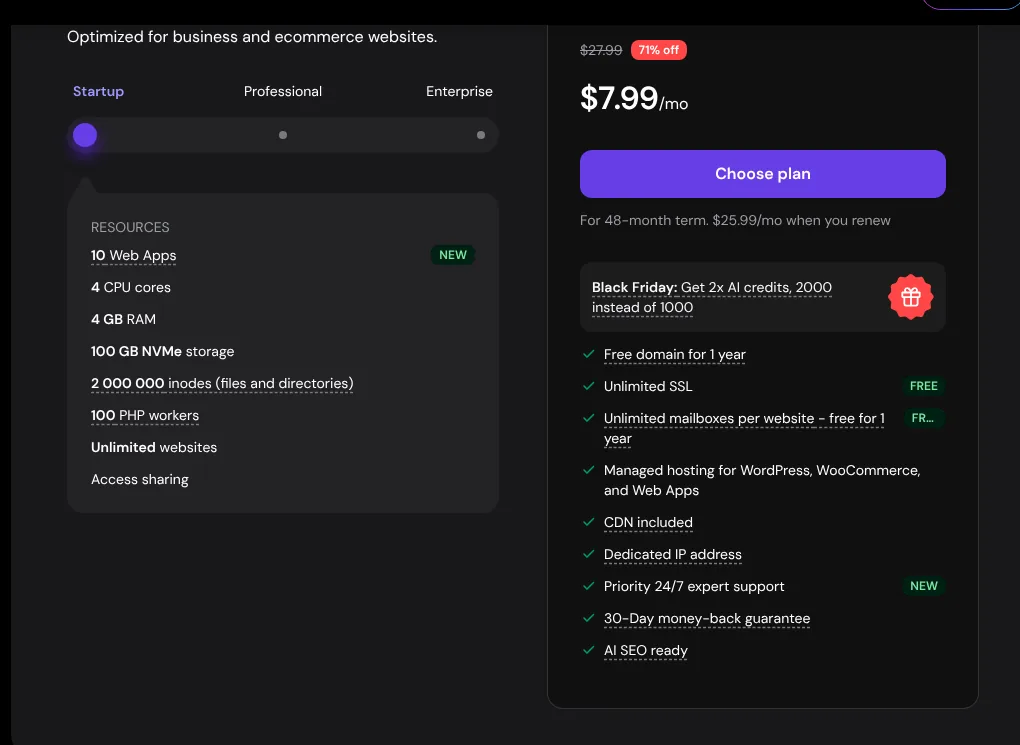
Task: Click the Unlimited websites text
Action: [x=154, y=448]
